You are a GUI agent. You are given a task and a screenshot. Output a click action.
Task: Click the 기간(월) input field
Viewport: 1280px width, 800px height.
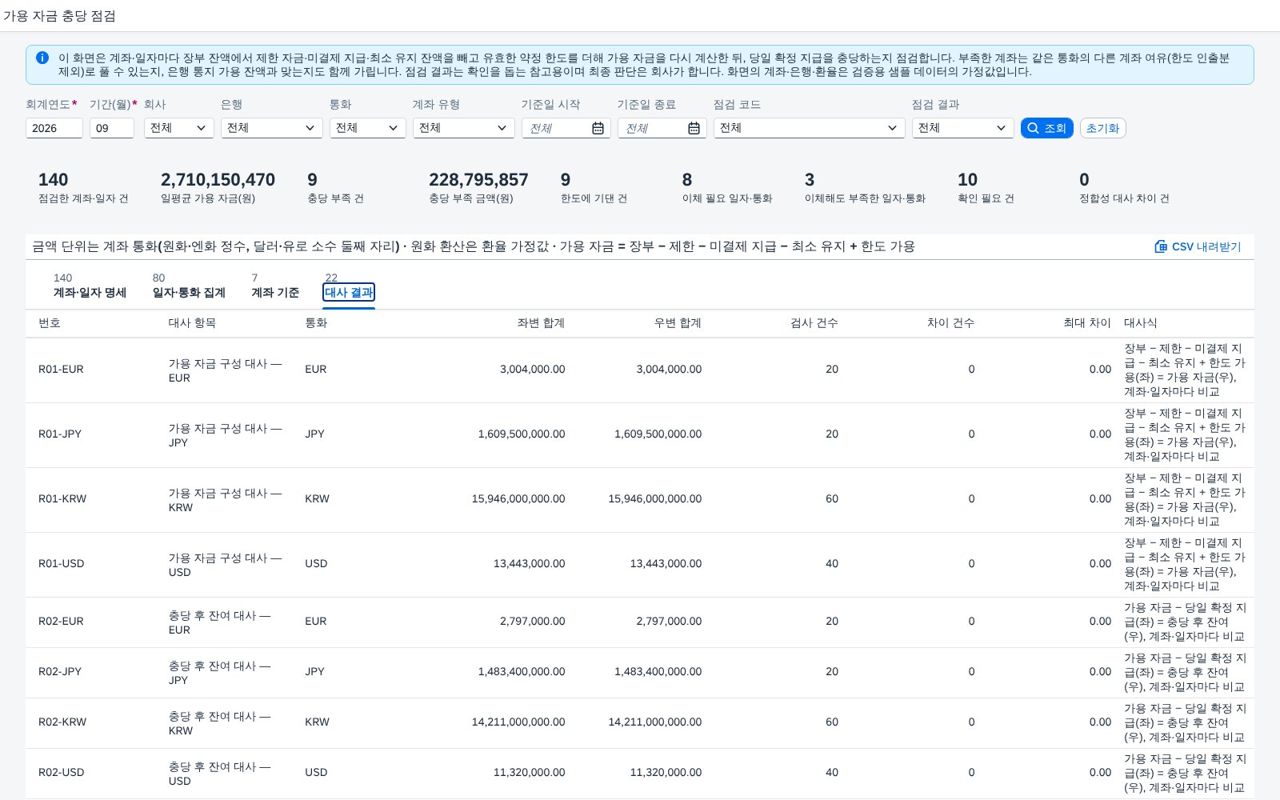112,128
